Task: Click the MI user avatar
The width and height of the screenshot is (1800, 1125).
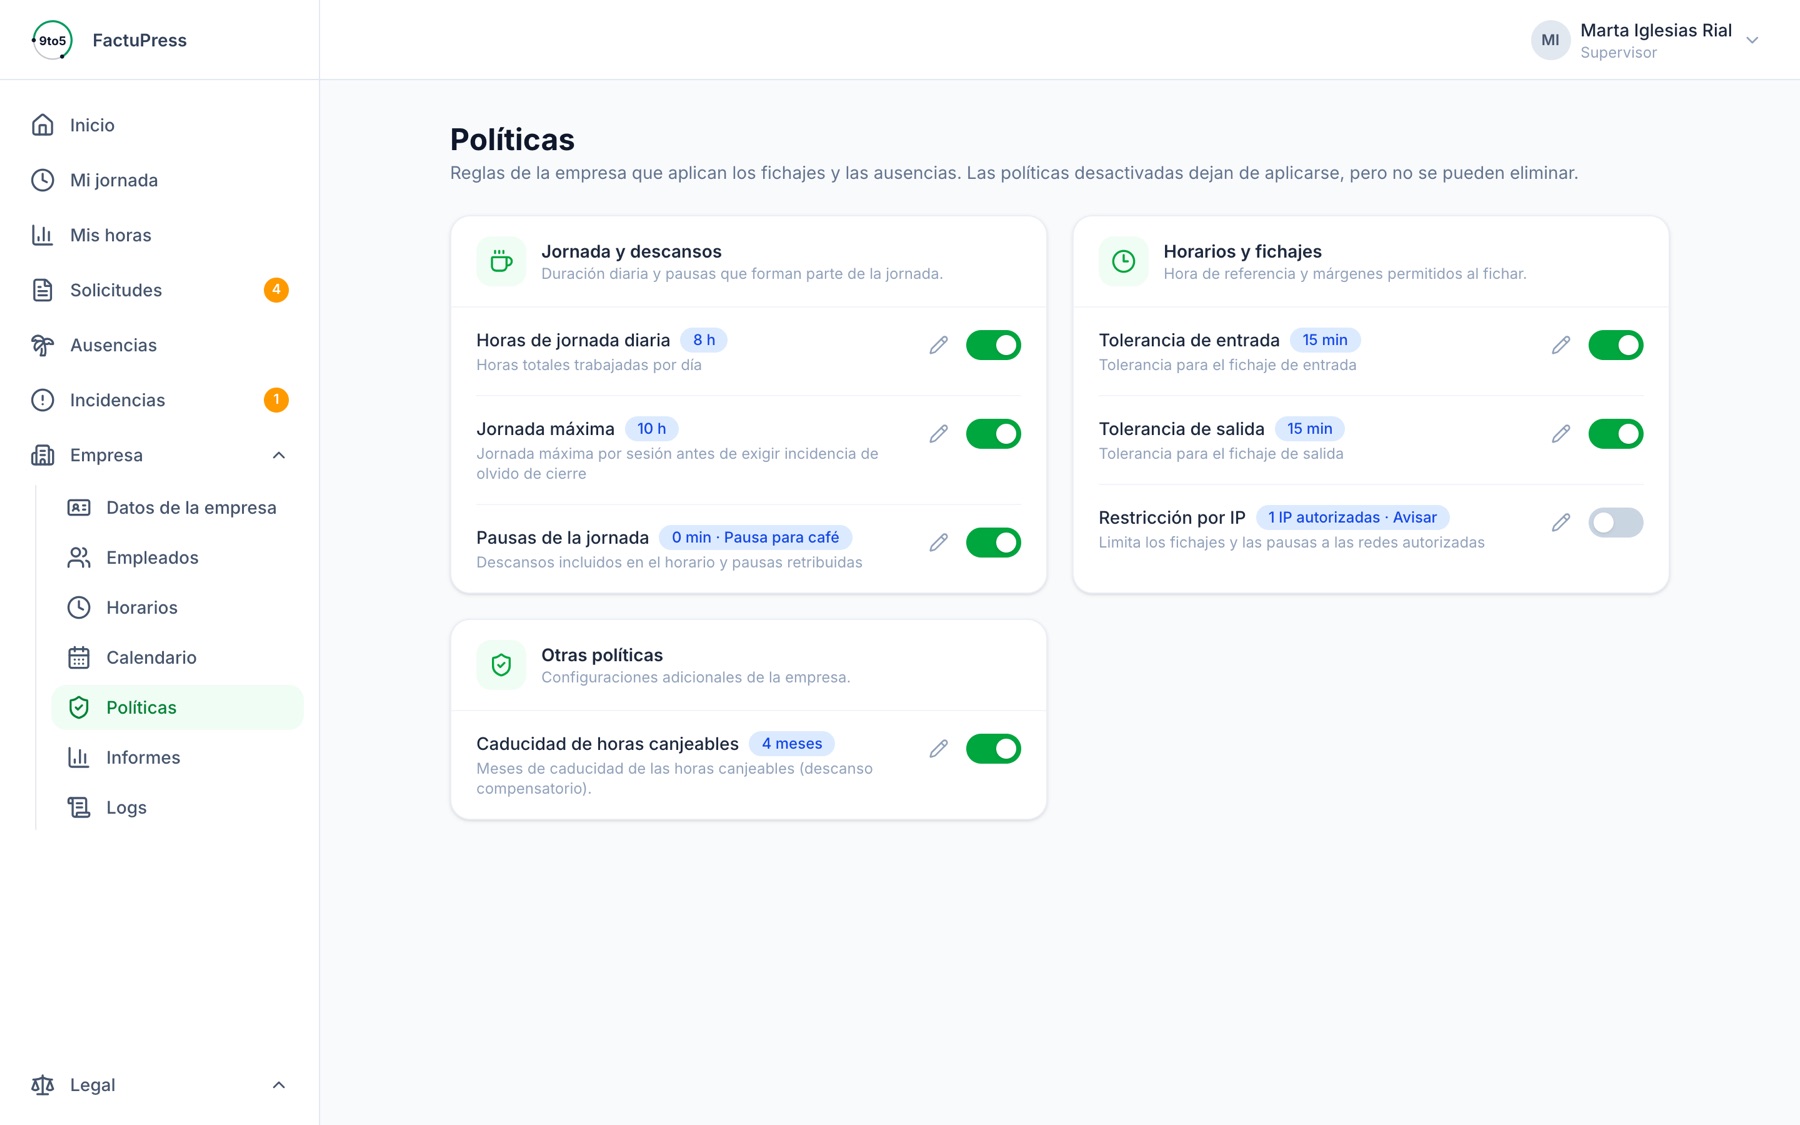Action: pyautogui.click(x=1550, y=40)
